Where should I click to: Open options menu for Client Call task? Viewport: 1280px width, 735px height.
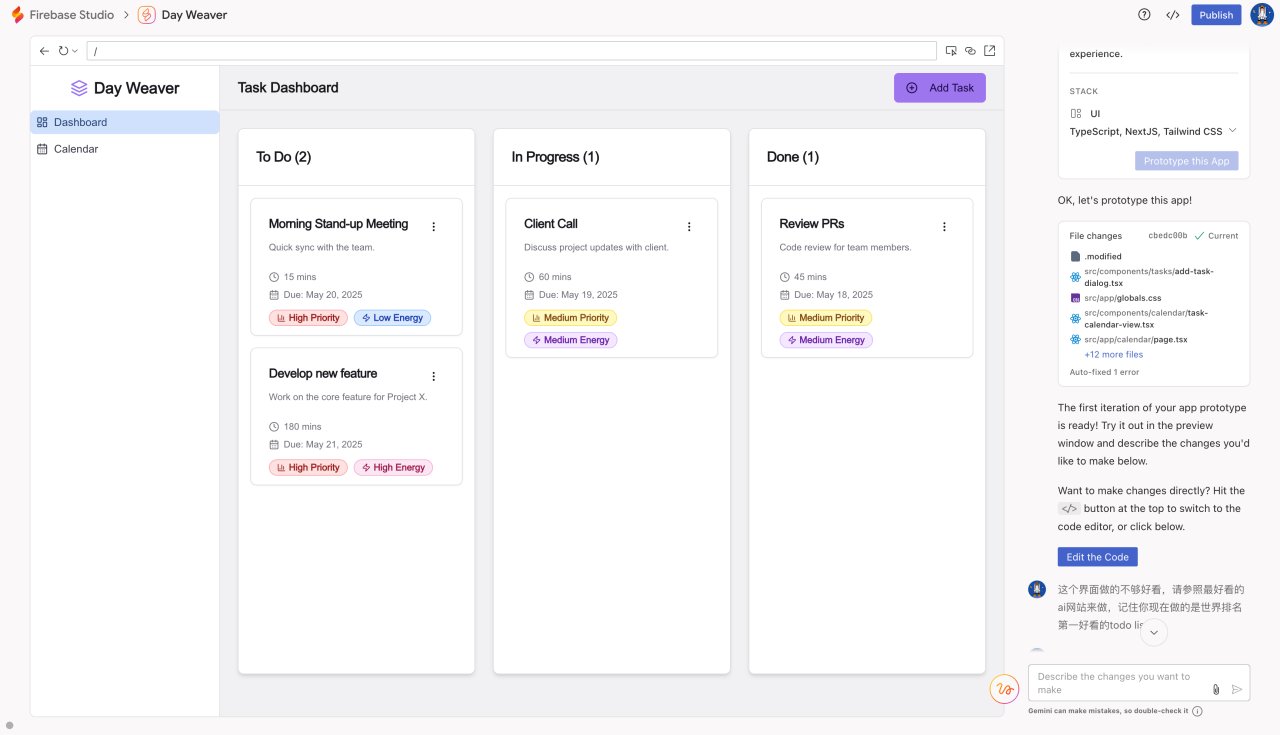[x=689, y=227]
